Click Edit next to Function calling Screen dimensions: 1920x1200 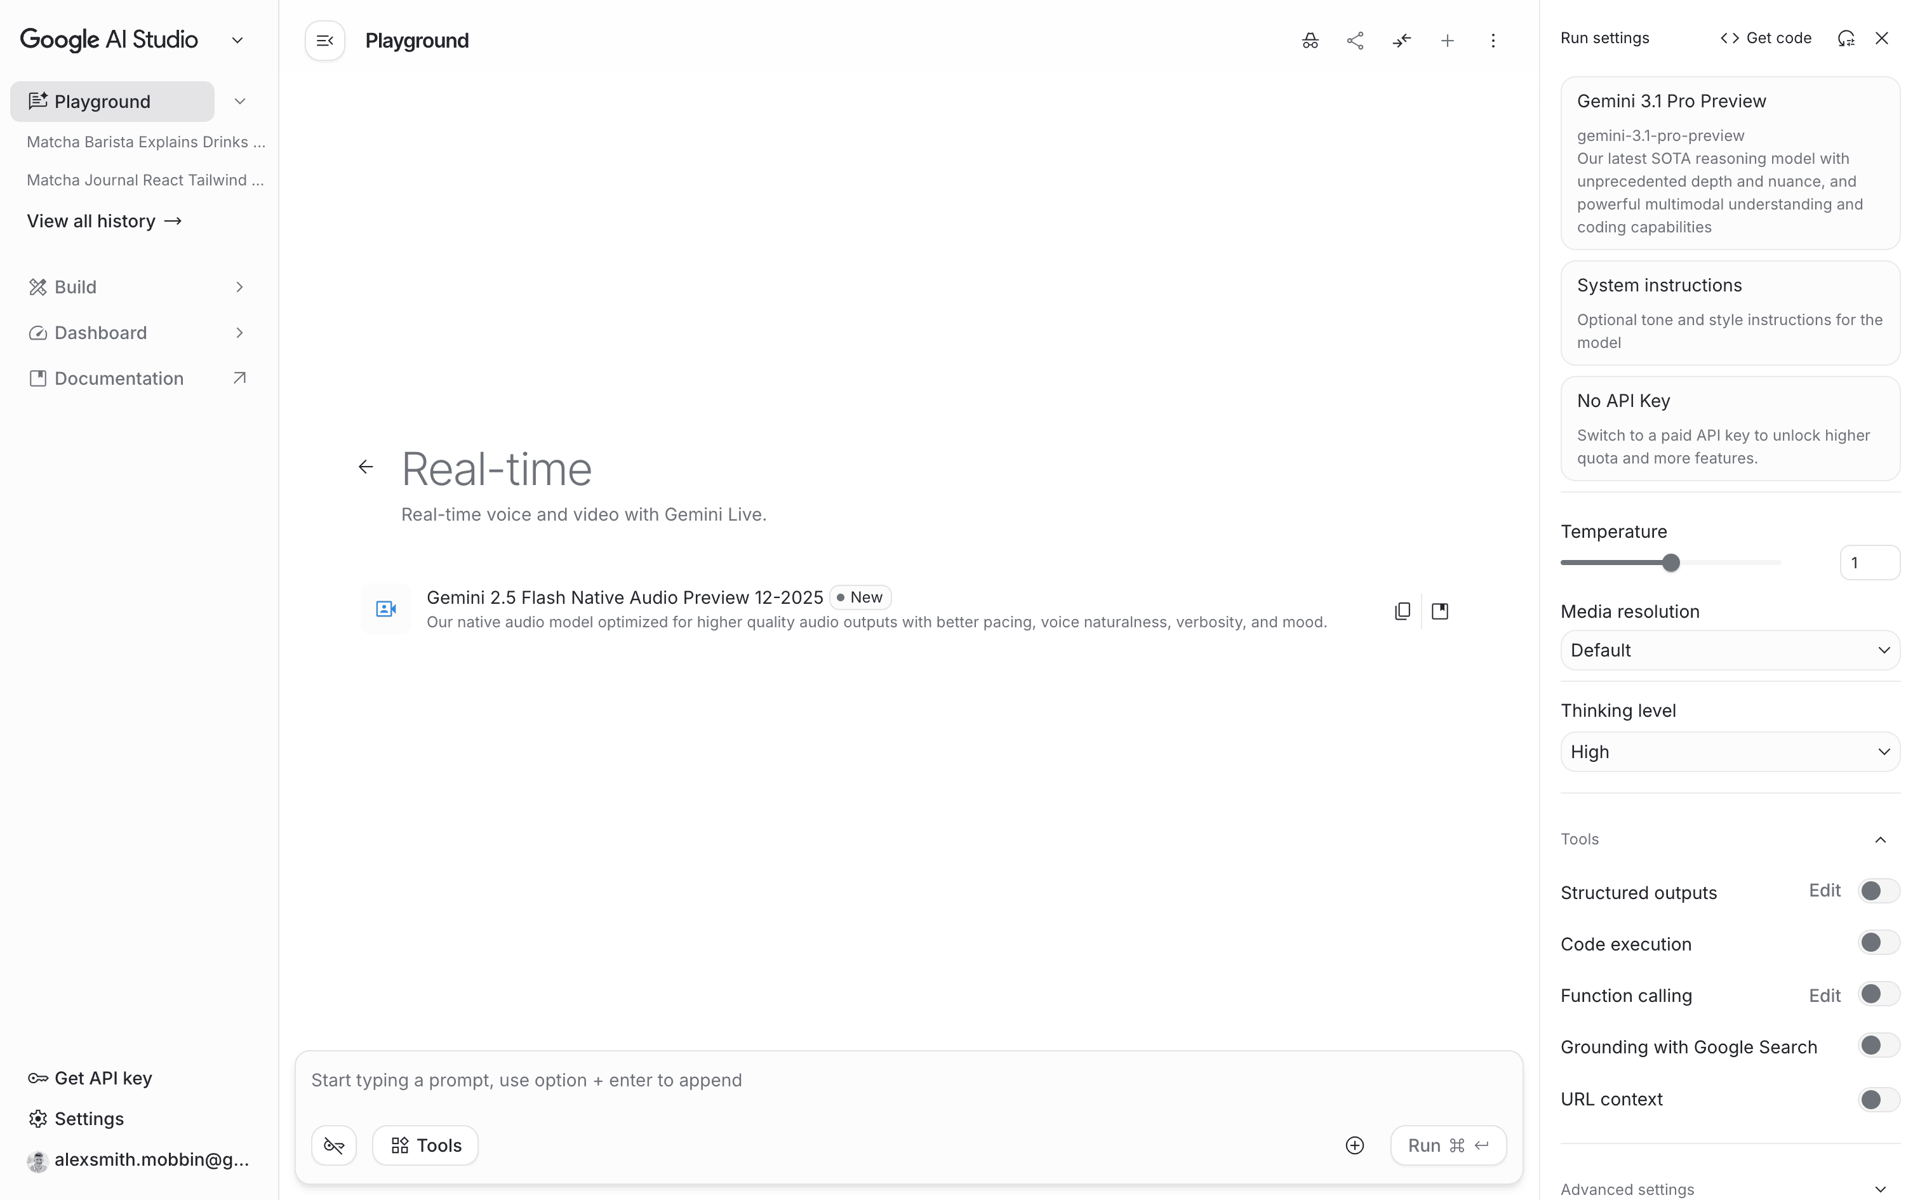1824,995
